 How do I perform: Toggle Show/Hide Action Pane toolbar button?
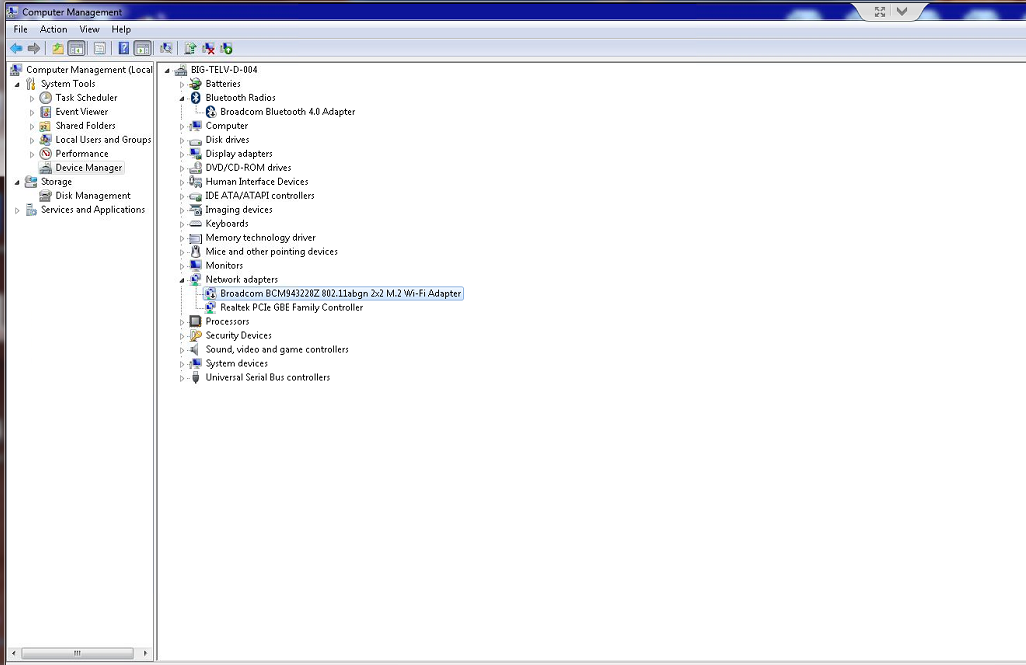point(142,48)
